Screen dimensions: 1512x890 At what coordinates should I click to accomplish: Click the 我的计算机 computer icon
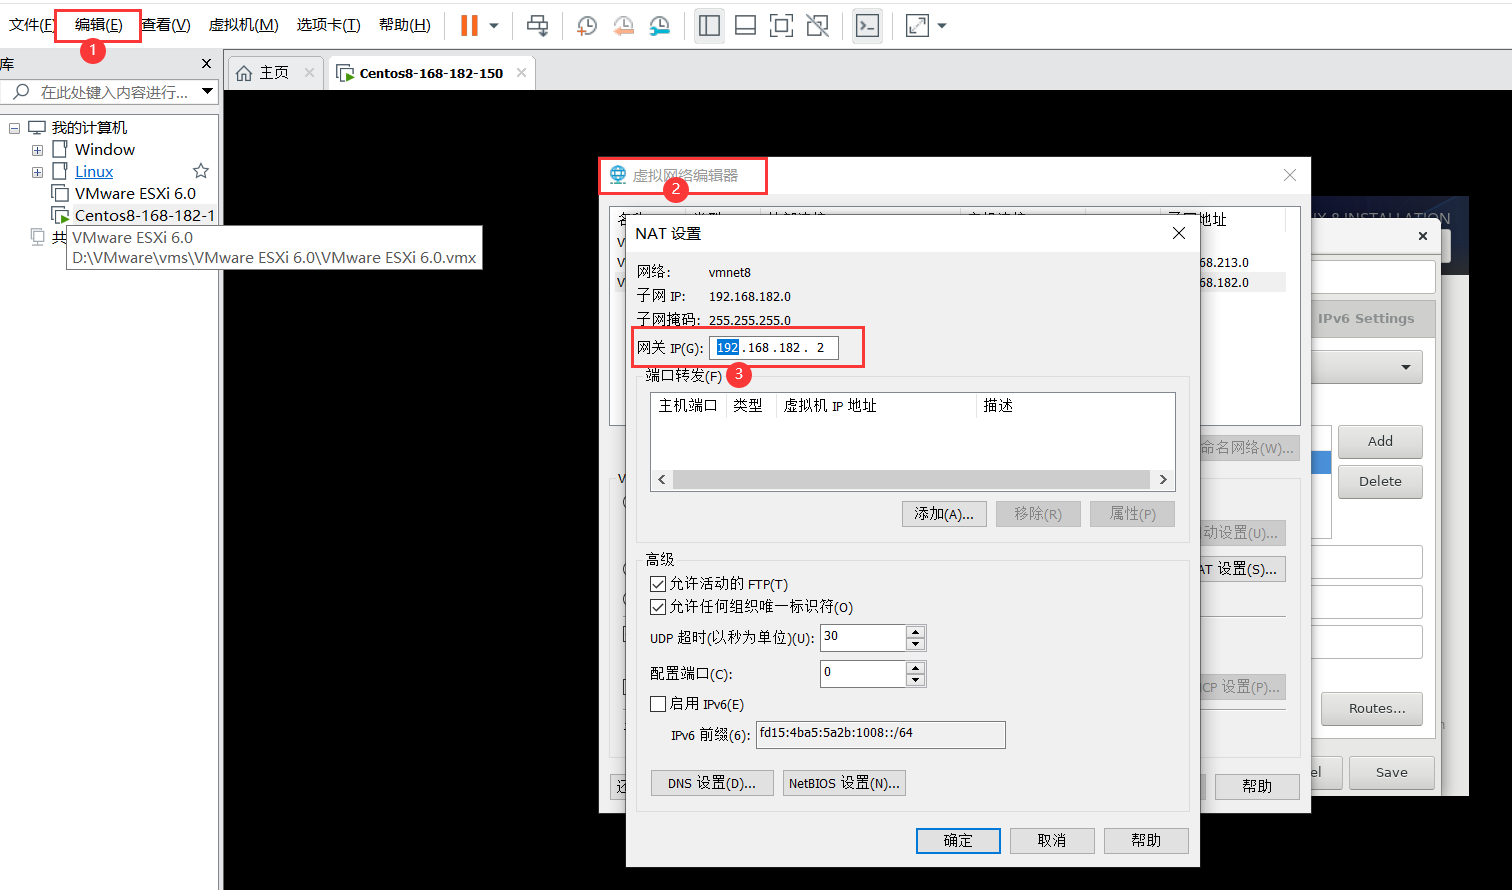click(x=37, y=128)
